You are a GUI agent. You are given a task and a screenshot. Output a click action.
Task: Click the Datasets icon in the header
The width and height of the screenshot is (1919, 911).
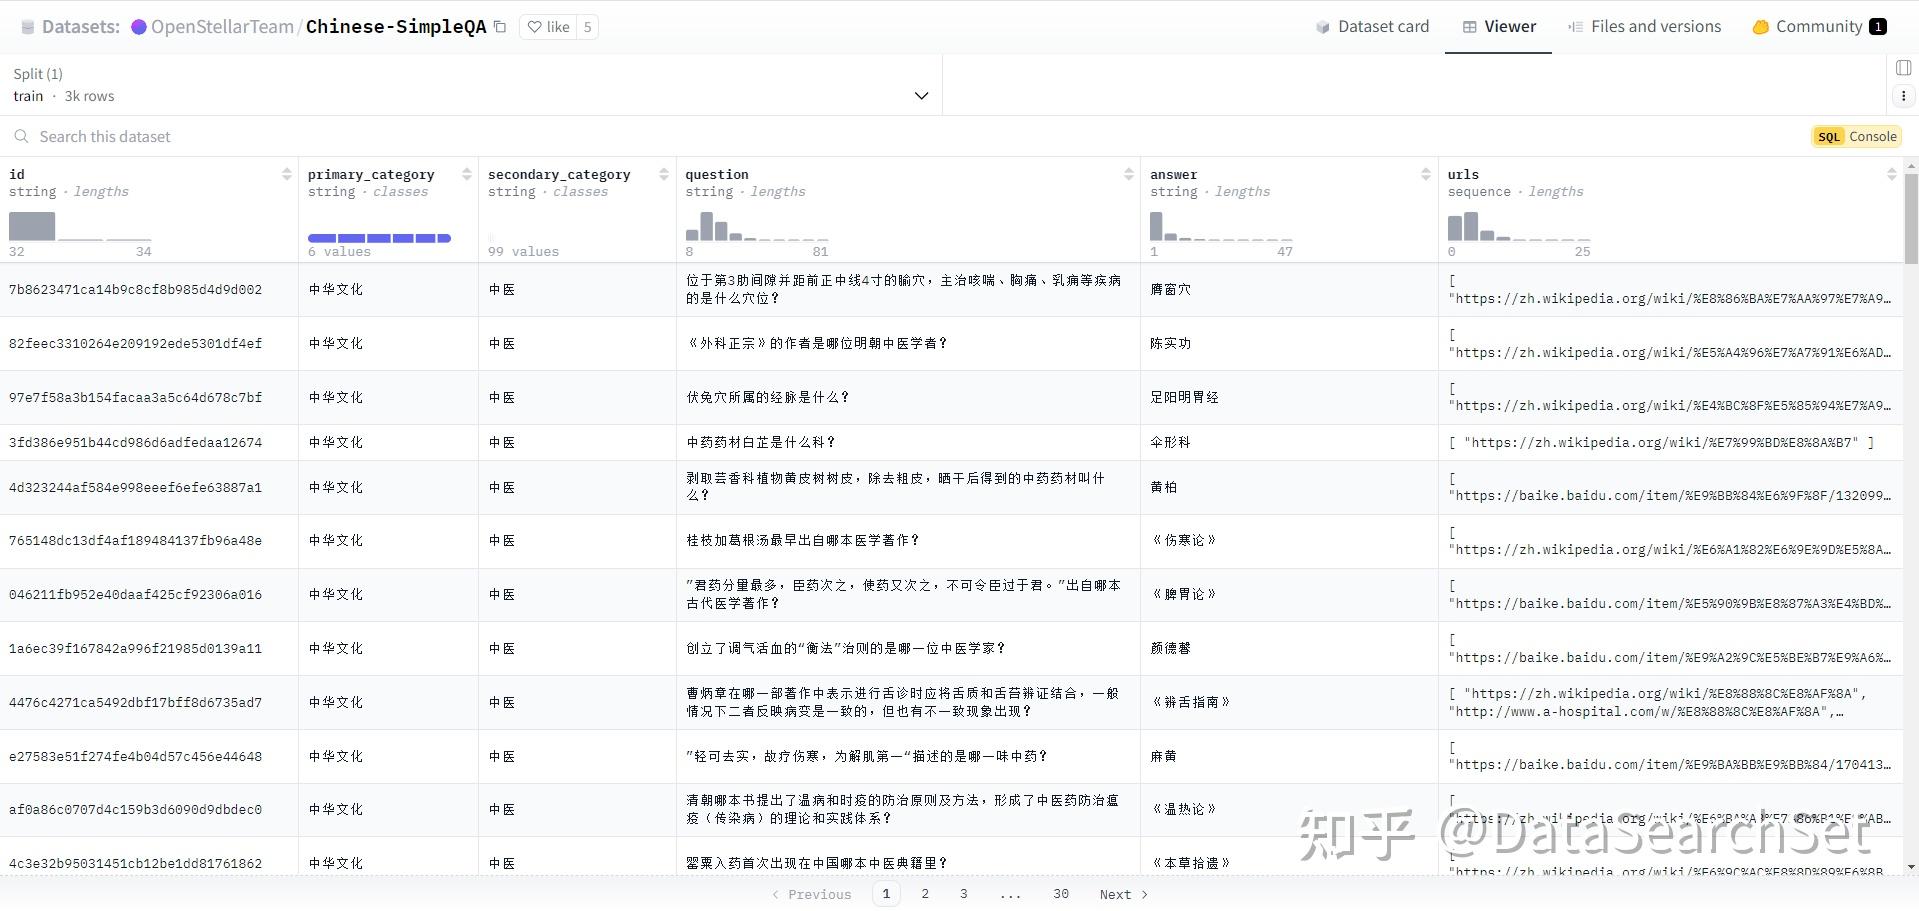click(x=27, y=26)
